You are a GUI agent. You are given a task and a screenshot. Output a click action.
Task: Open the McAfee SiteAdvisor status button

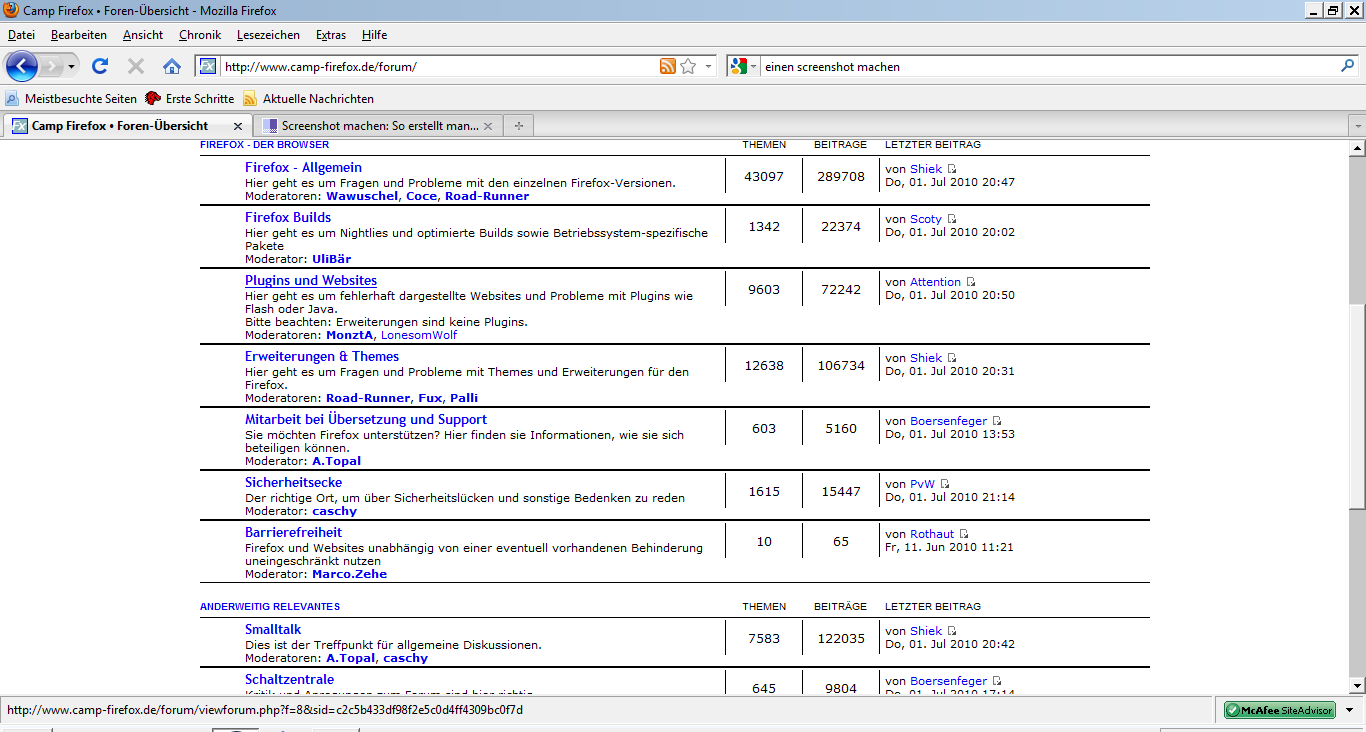(x=1280, y=710)
